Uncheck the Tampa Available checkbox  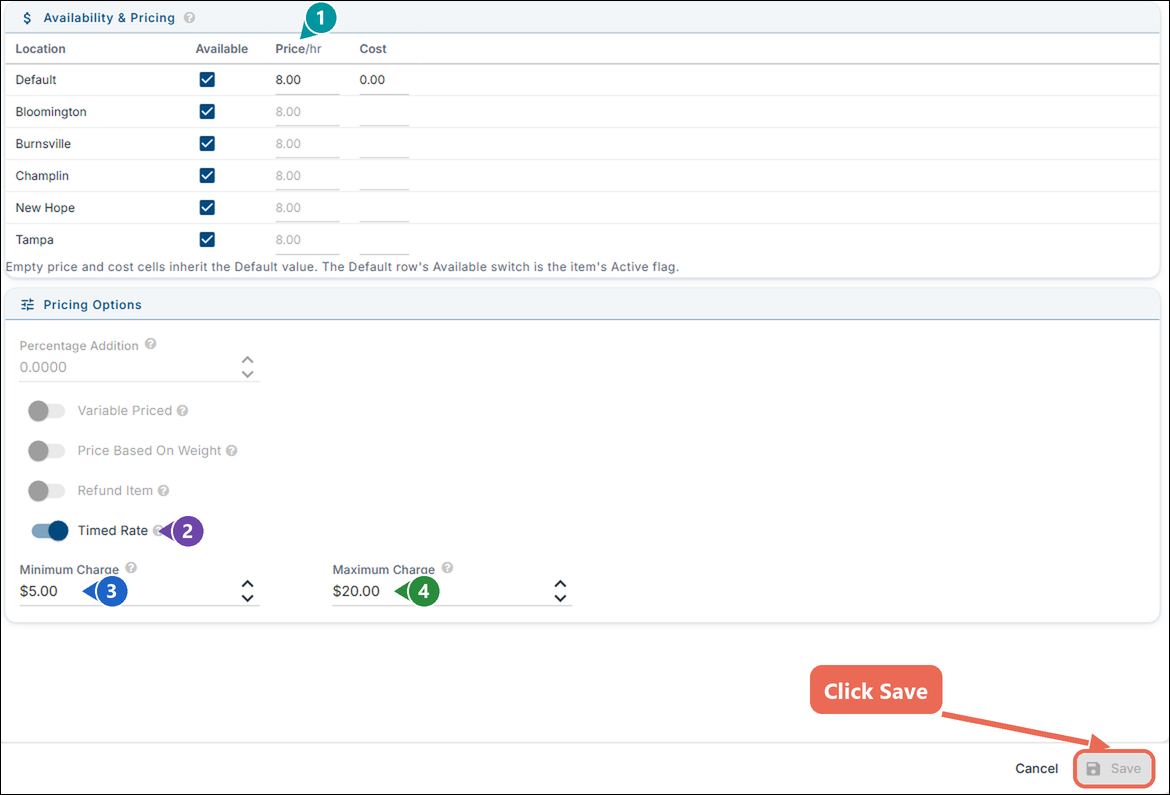(x=207, y=240)
